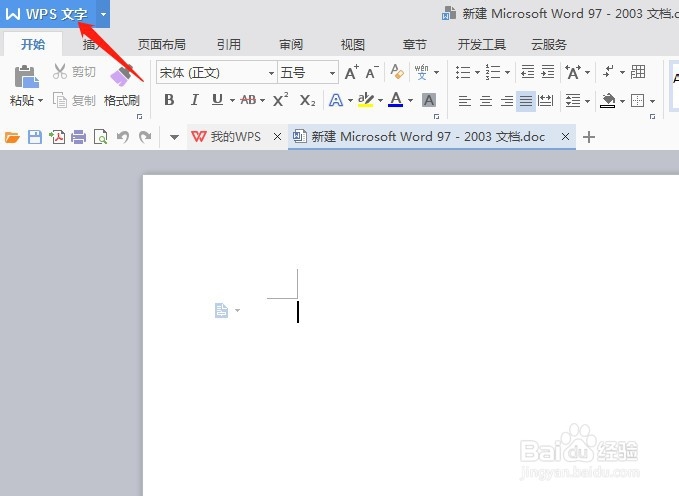Expand the underline style dropdown
The width and height of the screenshot is (679, 496).
click(232, 100)
